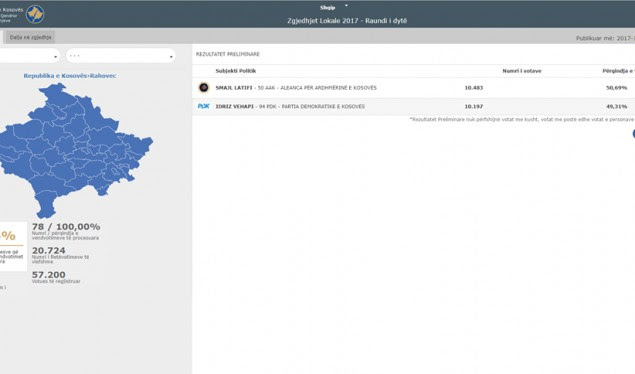Sort by Numri i votave column header
The height and width of the screenshot is (374, 635).
[x=522, y=71]
